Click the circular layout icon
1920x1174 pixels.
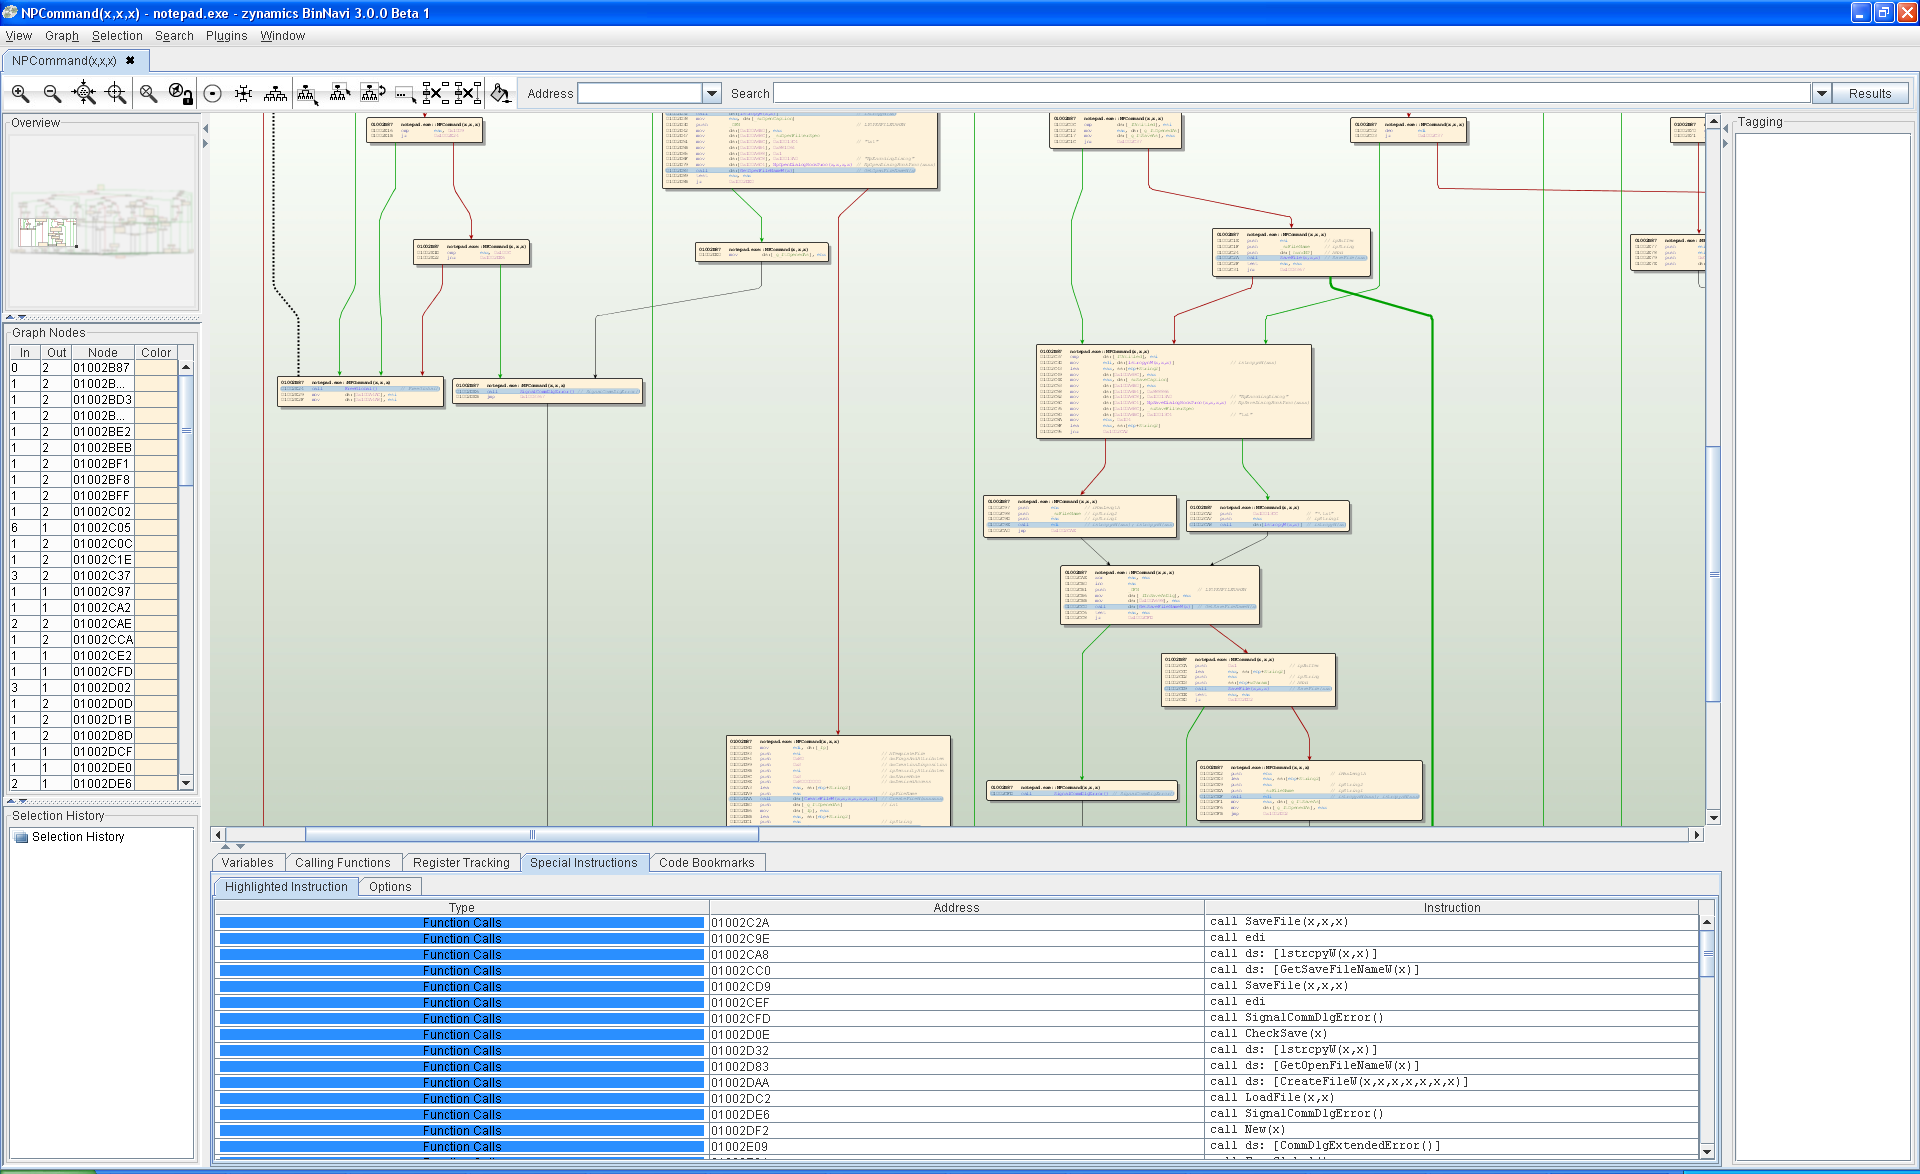pos(212,94)
